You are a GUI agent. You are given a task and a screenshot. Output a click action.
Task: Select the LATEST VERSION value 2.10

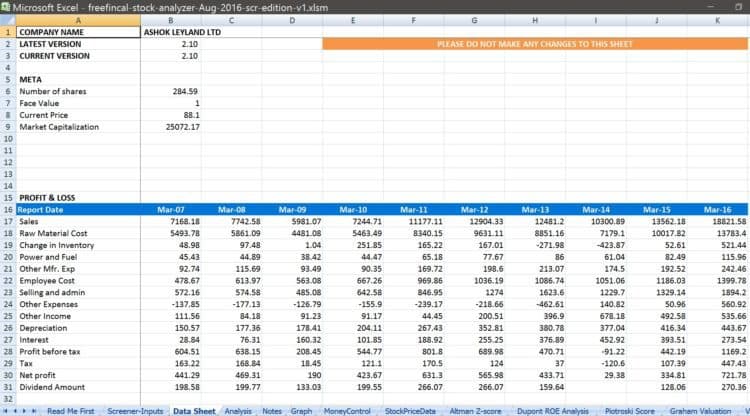[x=171, y=44]
